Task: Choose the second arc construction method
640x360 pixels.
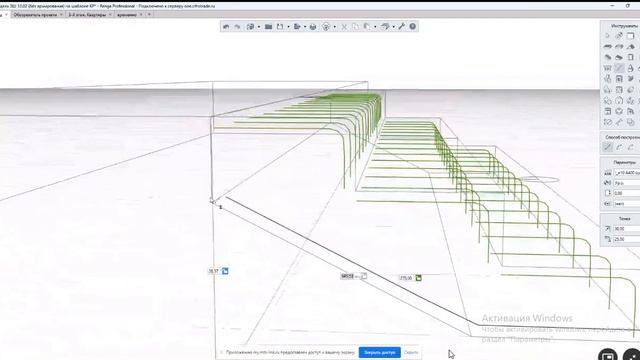Action: tap(631, 147)
